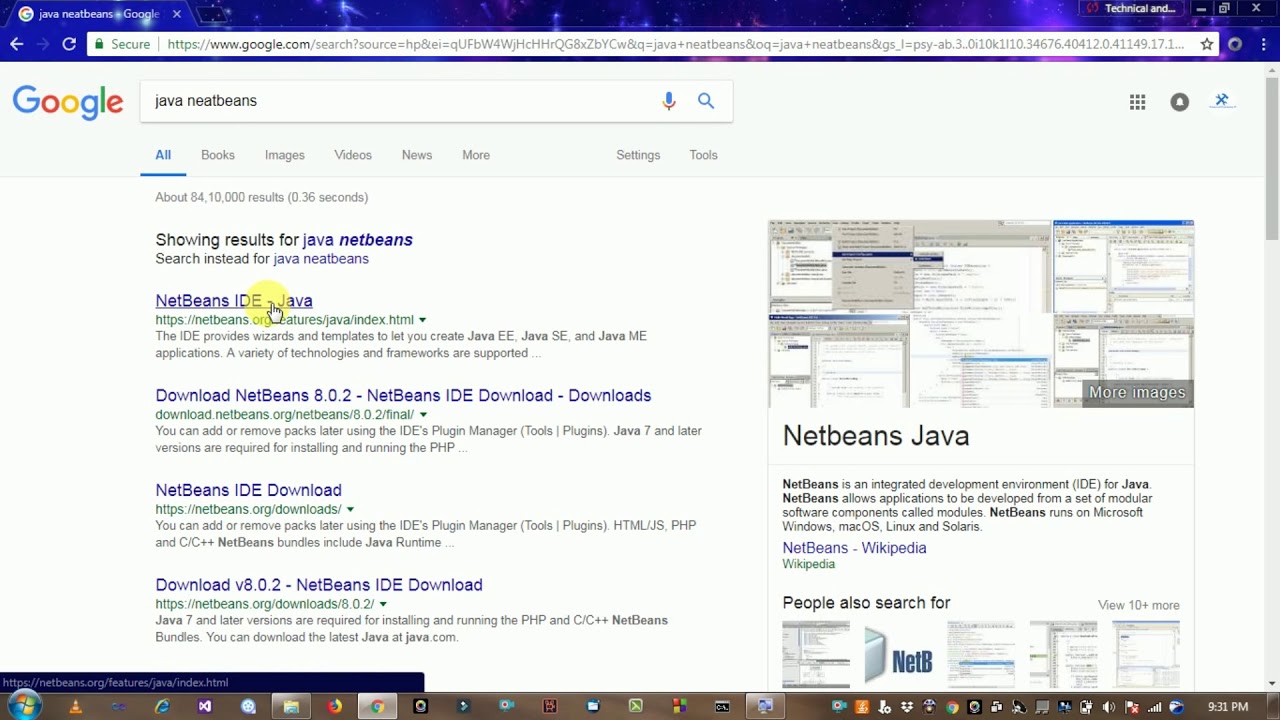Switch to Videos results tab
The height and width of the screenshot is (720, 1280).
353,155
